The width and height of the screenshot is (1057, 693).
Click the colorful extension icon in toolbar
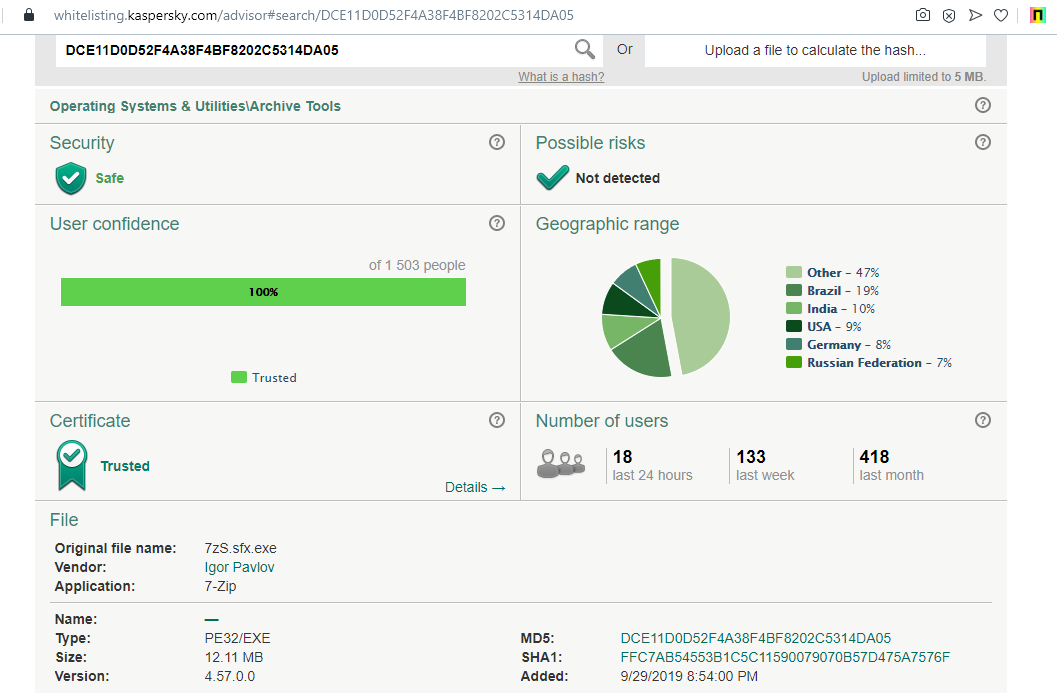(x=1037, y=15)
